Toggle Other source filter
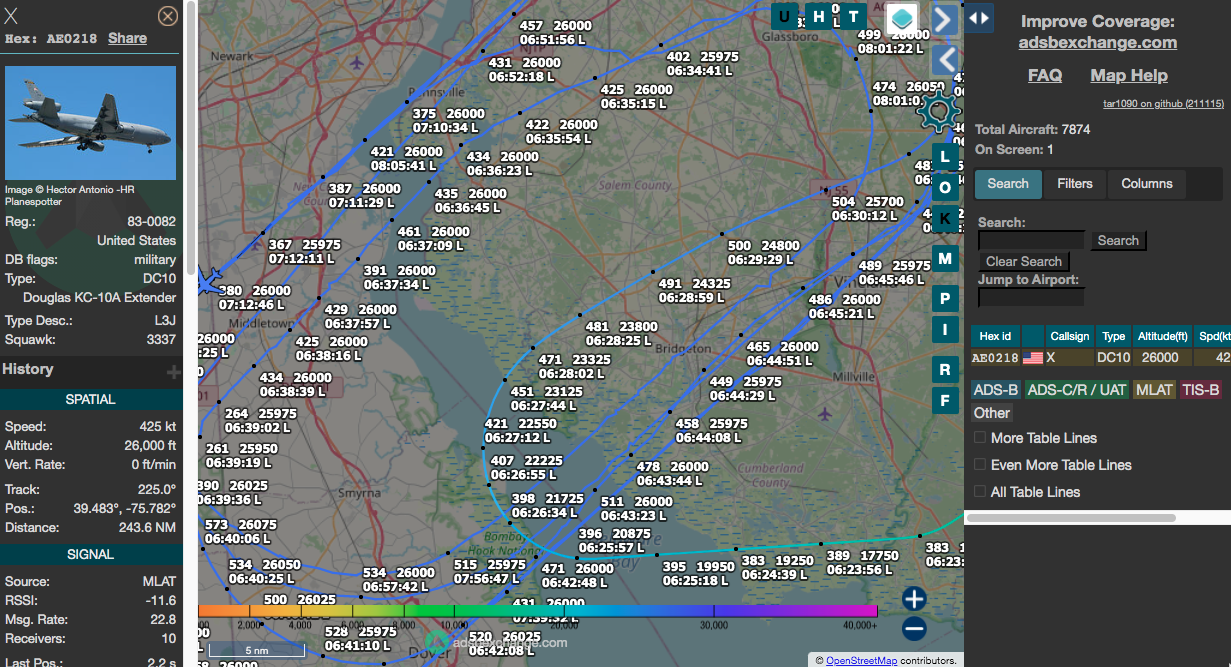1231x667 pixels. pos(992,413)
